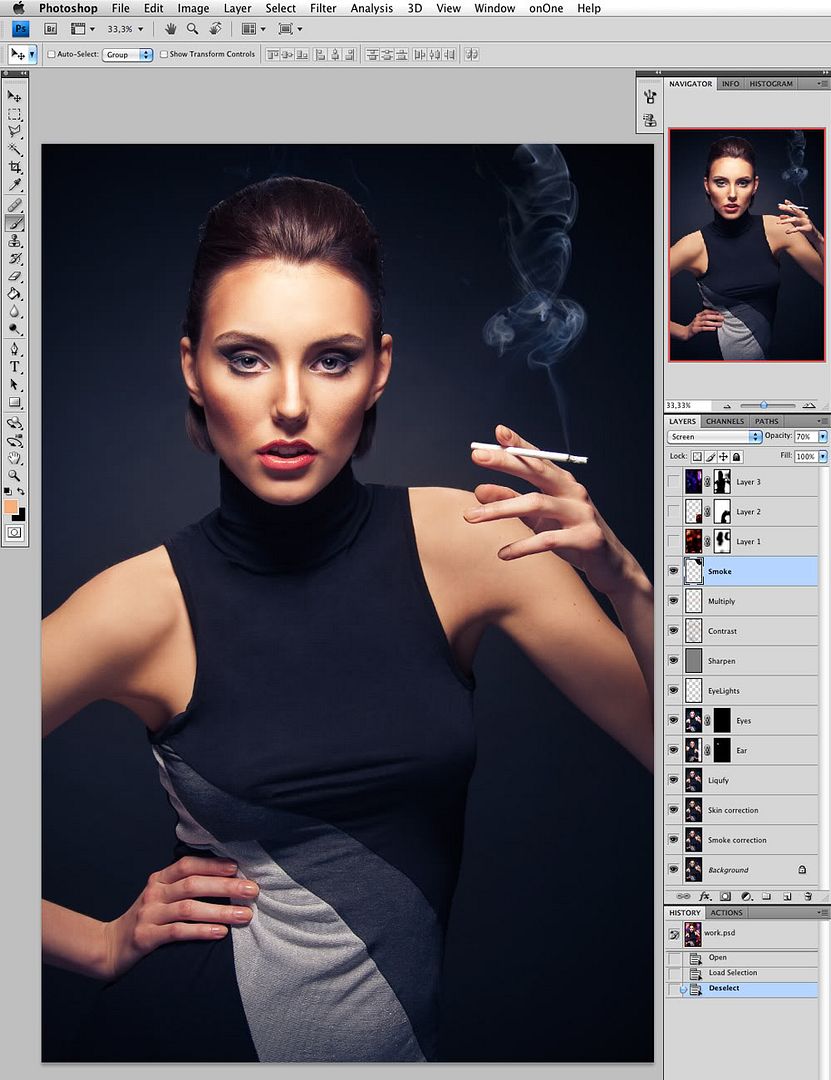
Task: Select the Rectangular Marquee tool
Action: pos(14,114)
